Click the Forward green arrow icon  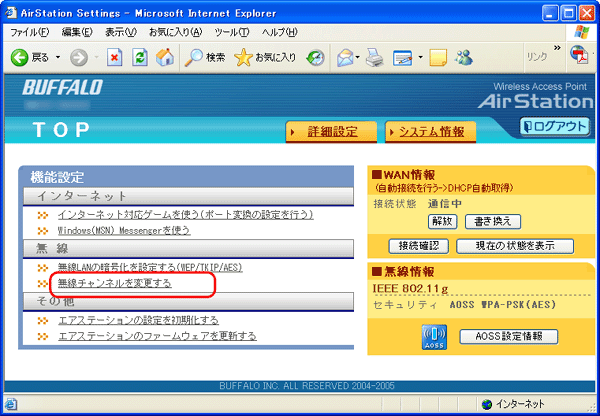click(x=79, y=58)
